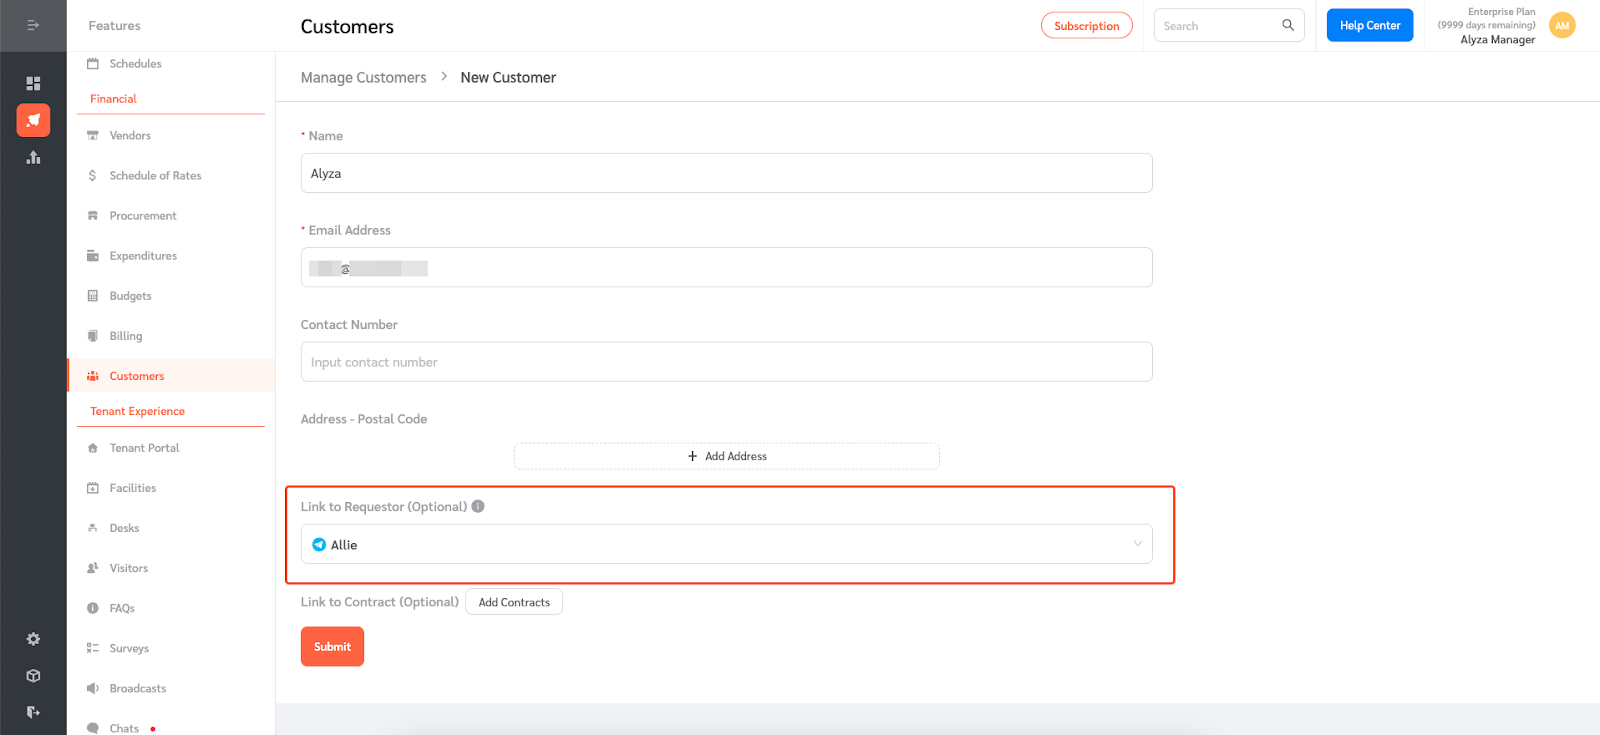
Task: Click the info icon beside Link to Requestor
Action: click(x=478, y=506)
